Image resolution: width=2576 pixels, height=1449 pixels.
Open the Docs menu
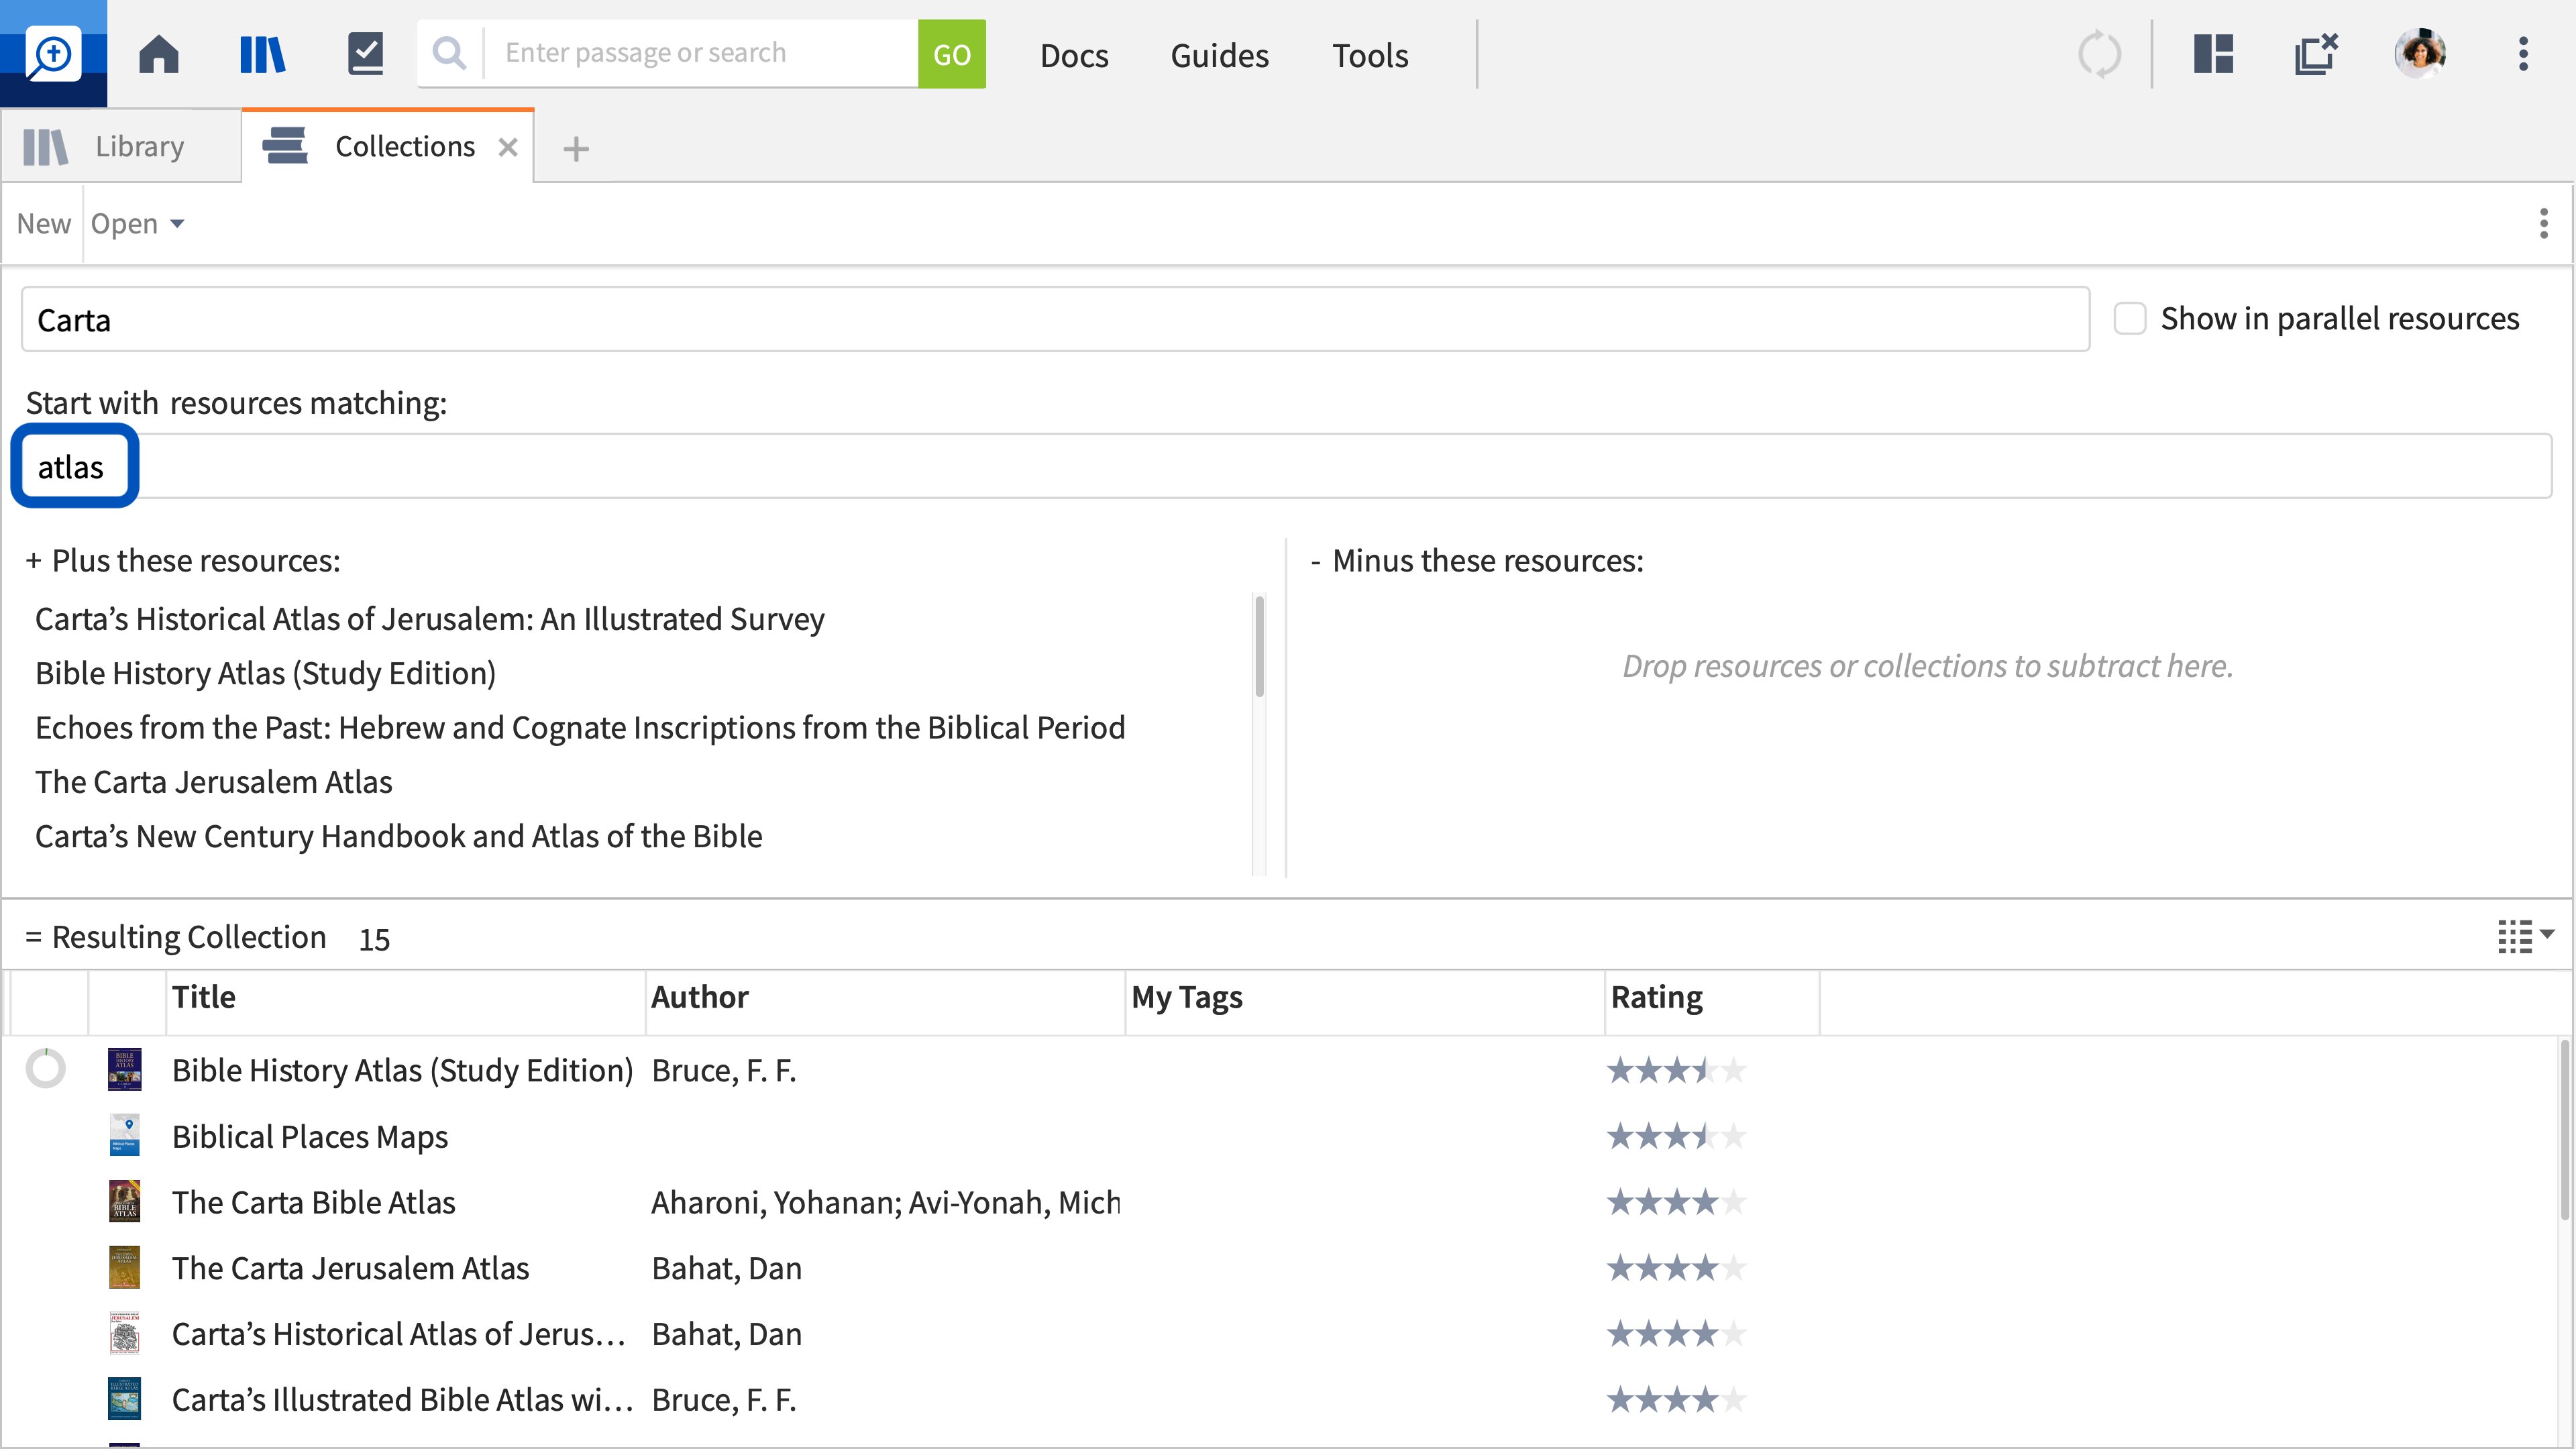tap(1074, 55)
